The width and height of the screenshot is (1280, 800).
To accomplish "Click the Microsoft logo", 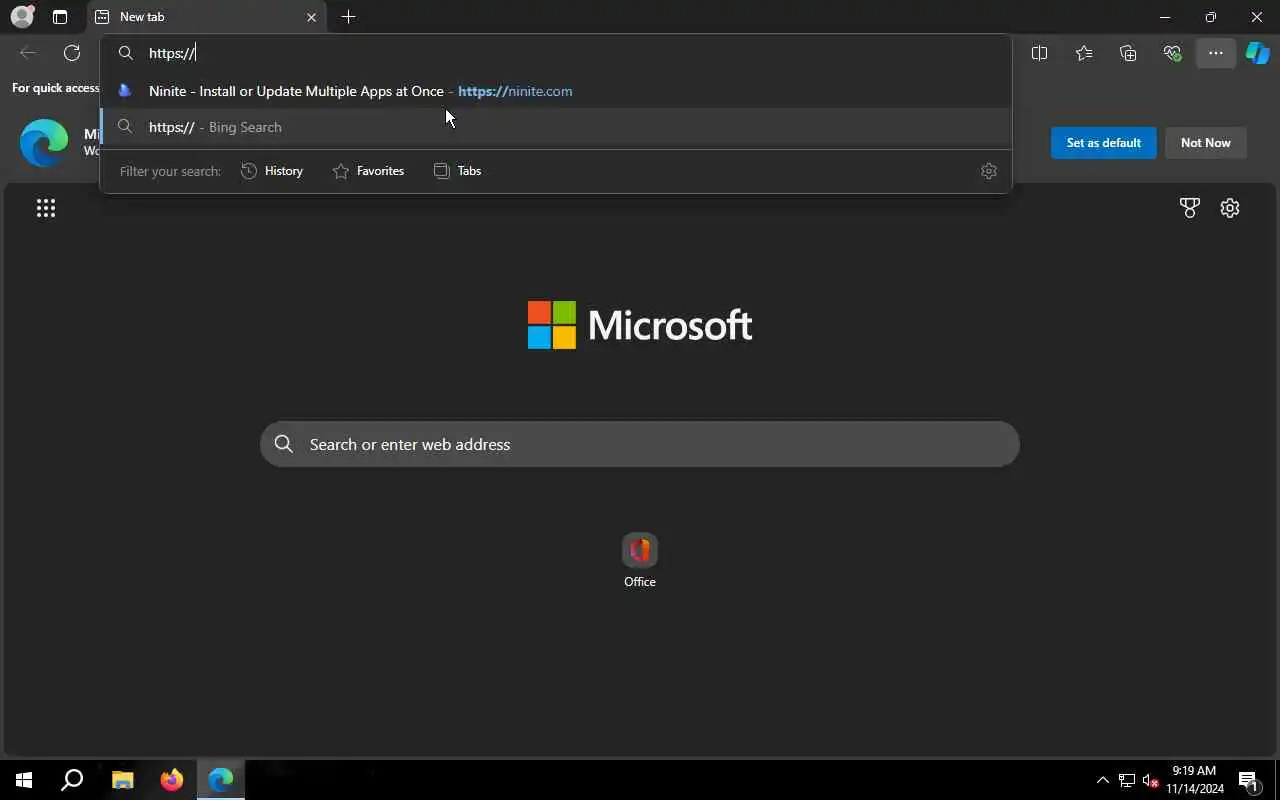I will pyautogui.click(x=640, y=325).
